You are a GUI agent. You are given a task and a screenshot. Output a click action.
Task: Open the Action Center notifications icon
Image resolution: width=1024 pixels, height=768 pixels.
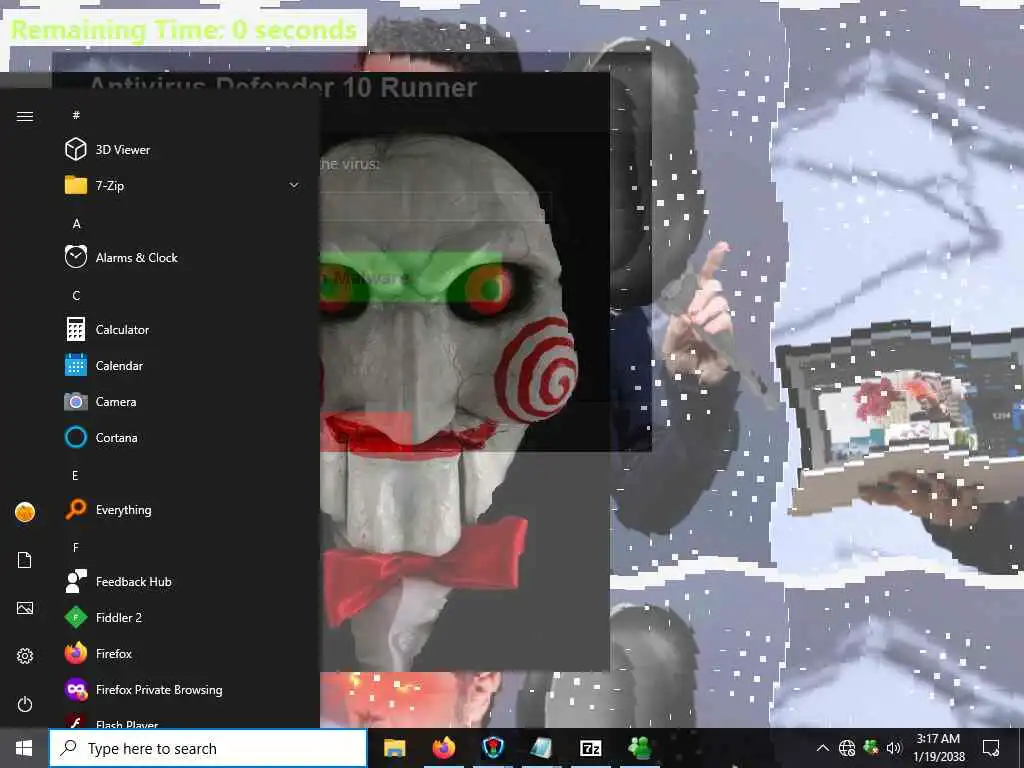point(991,748)
